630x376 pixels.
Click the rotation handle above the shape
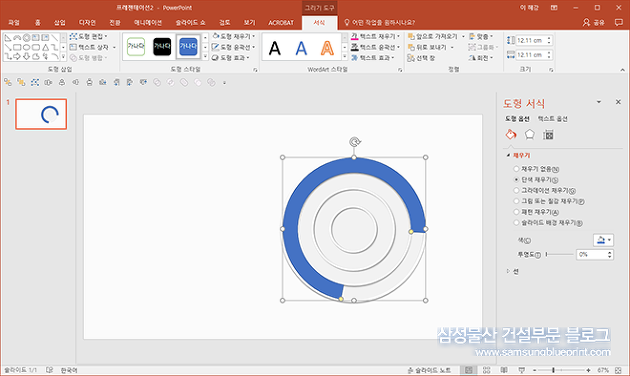[354, 142]
